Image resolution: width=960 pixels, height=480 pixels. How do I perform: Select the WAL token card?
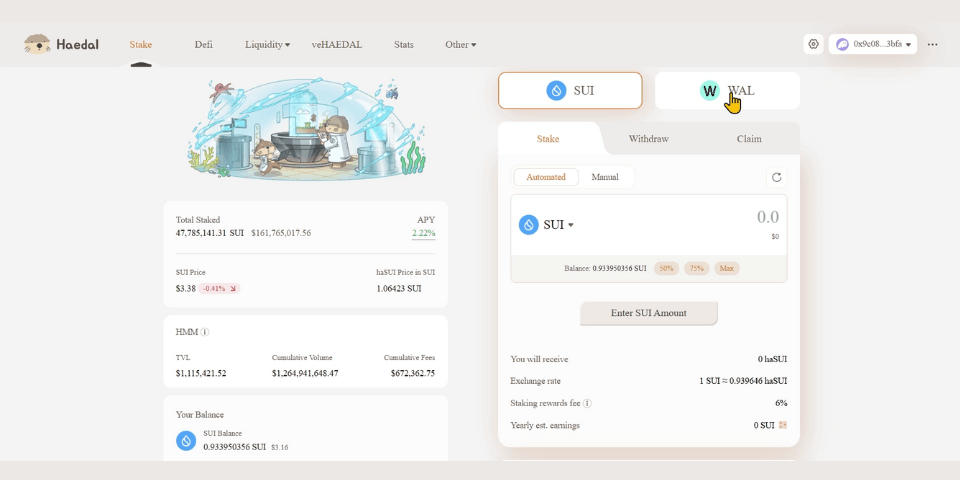[727, 91]
